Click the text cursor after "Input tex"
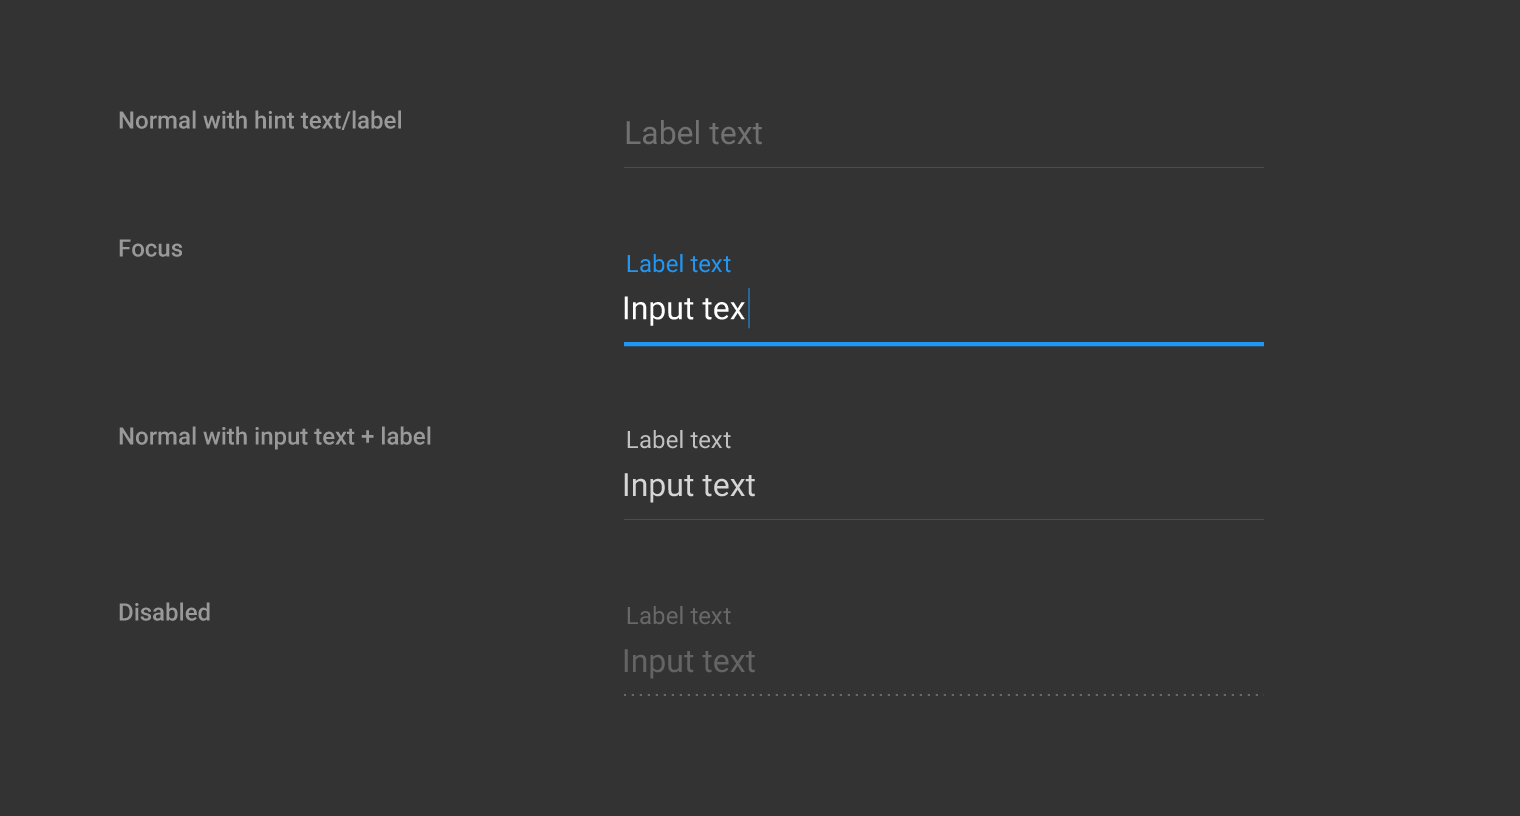 [749, 308]
